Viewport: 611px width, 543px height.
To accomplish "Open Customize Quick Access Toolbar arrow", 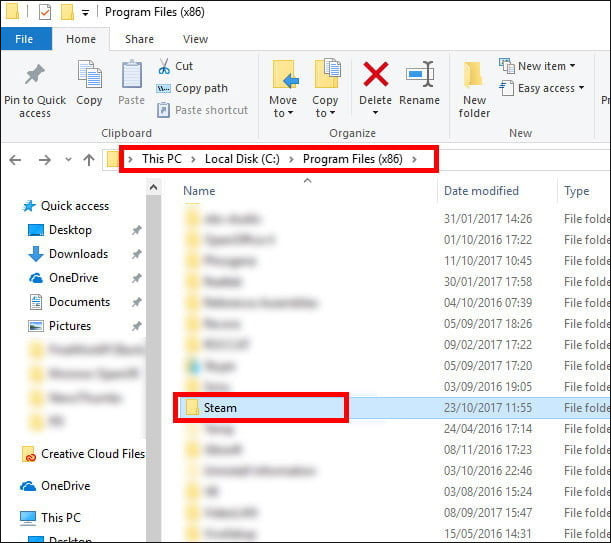I will [x=85, y=13].
